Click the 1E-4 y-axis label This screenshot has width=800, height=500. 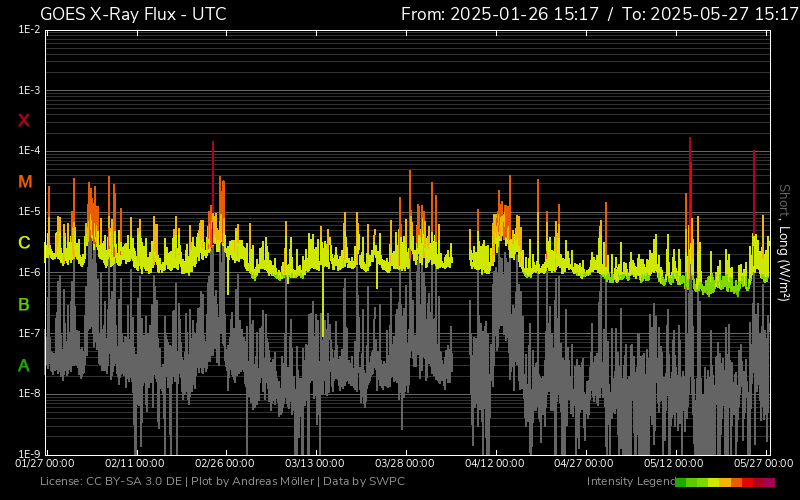click(29, 151)
